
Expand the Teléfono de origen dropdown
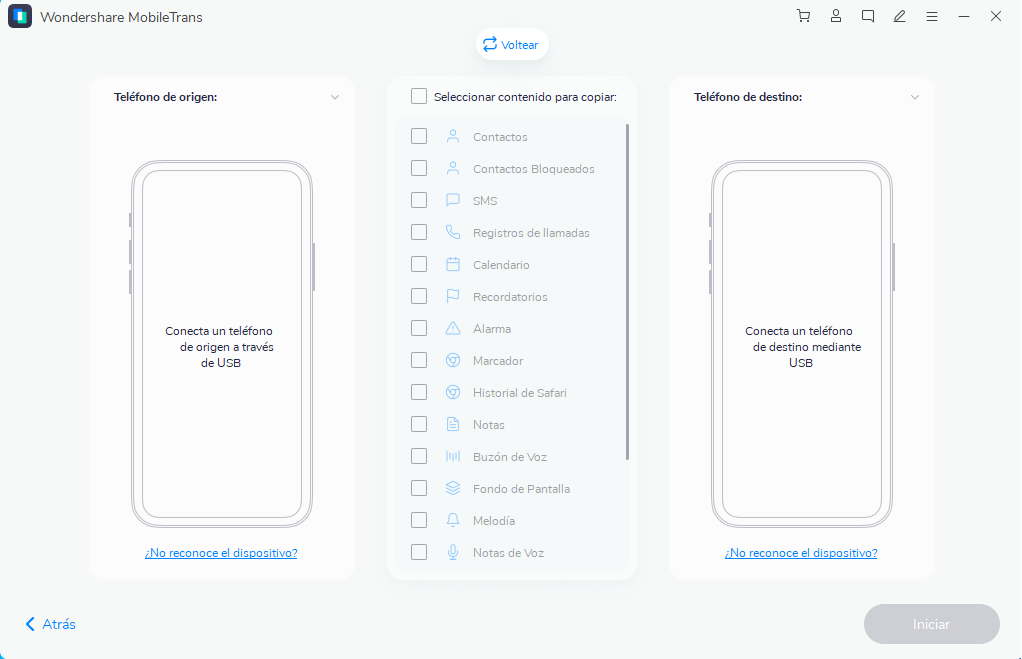coord(335,97)
